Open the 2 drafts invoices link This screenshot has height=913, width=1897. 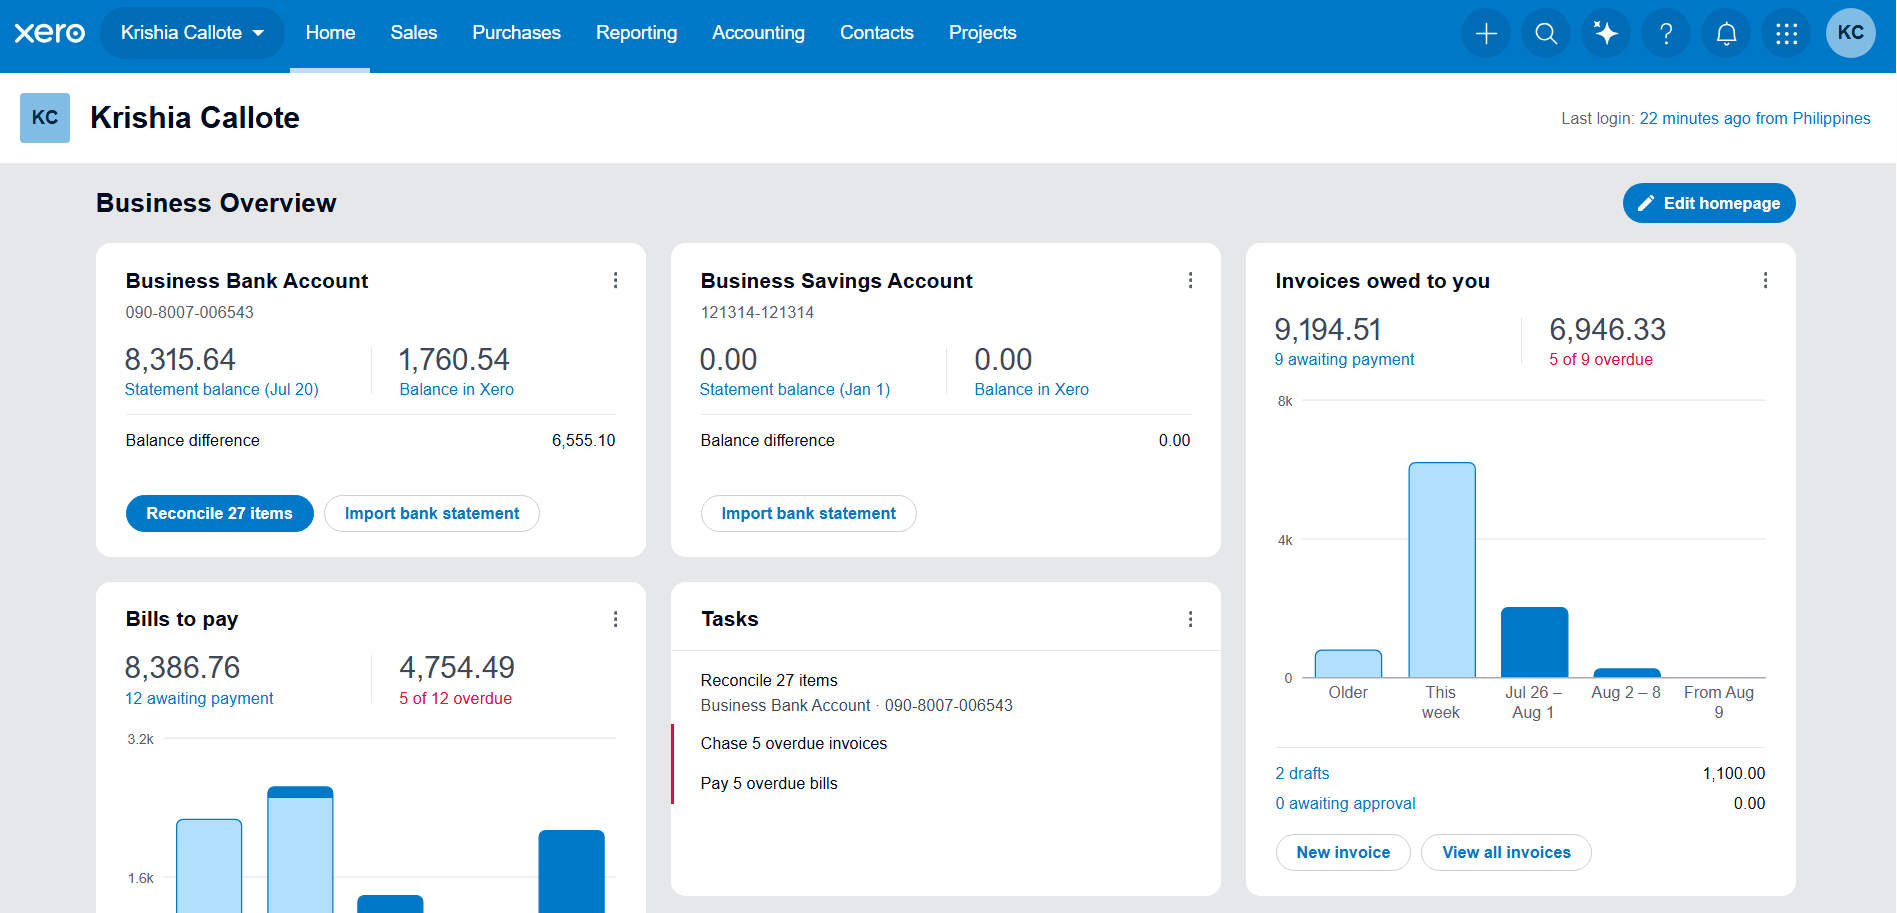tap(1303, 774)
